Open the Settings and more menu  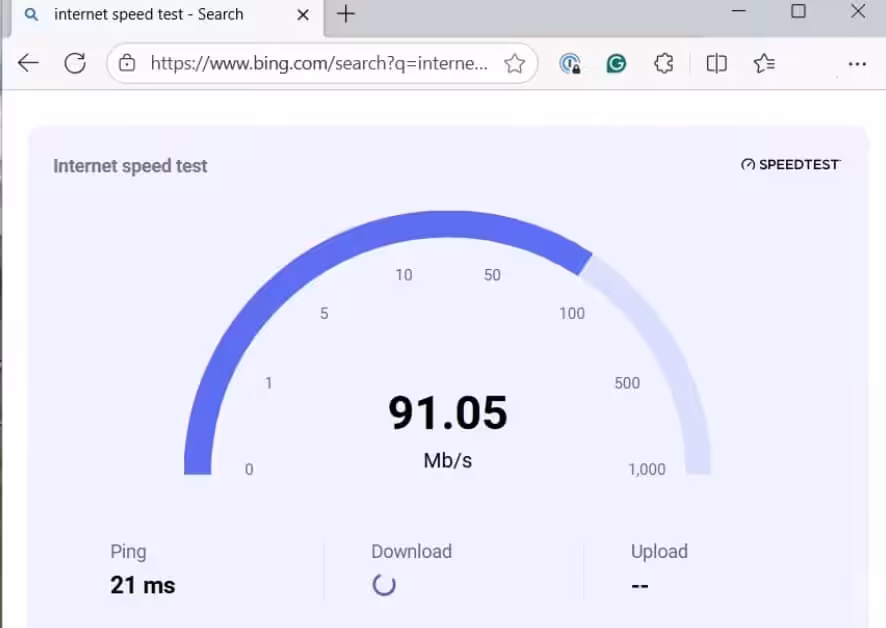tap(856, 63)
